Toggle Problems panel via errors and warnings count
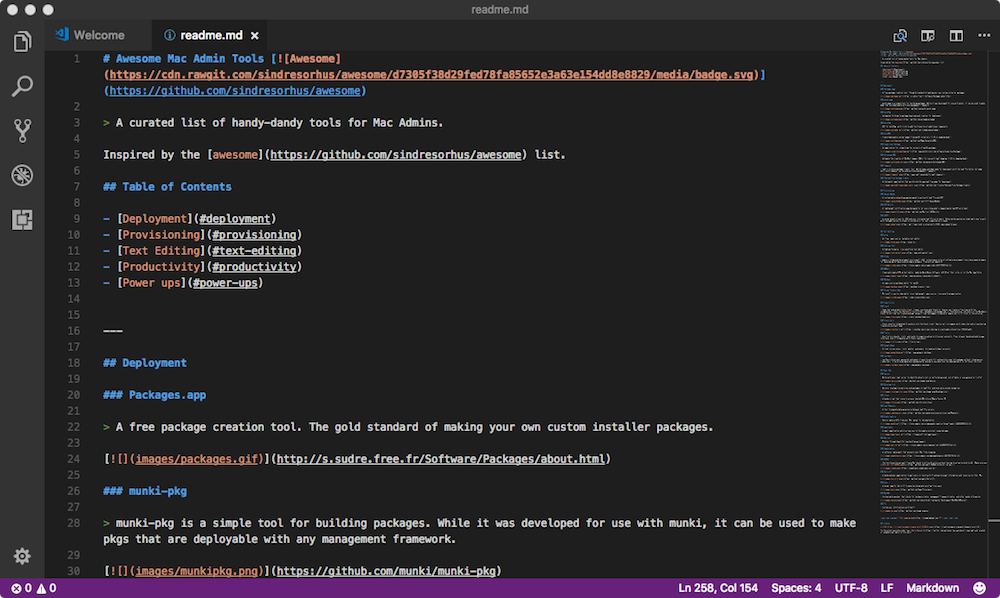Screen dimensions: 1000x598 33,588
